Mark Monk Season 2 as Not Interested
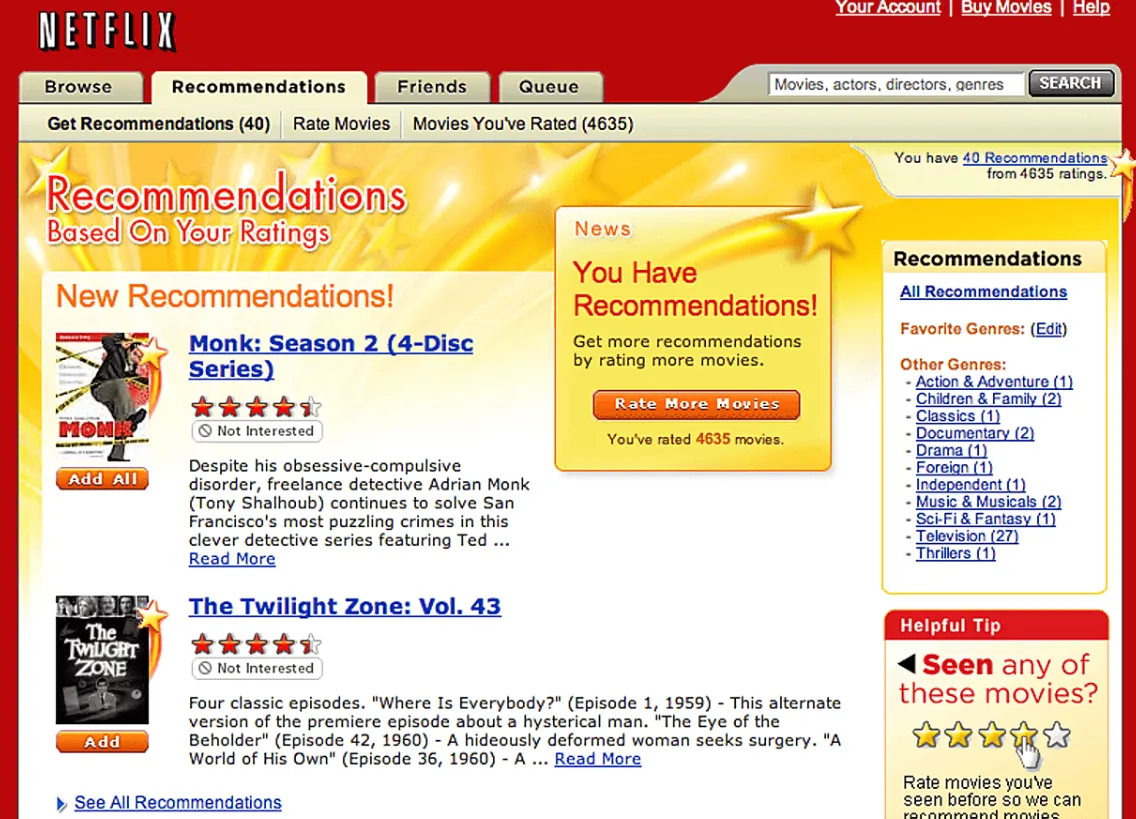 [x=257, y=431]
